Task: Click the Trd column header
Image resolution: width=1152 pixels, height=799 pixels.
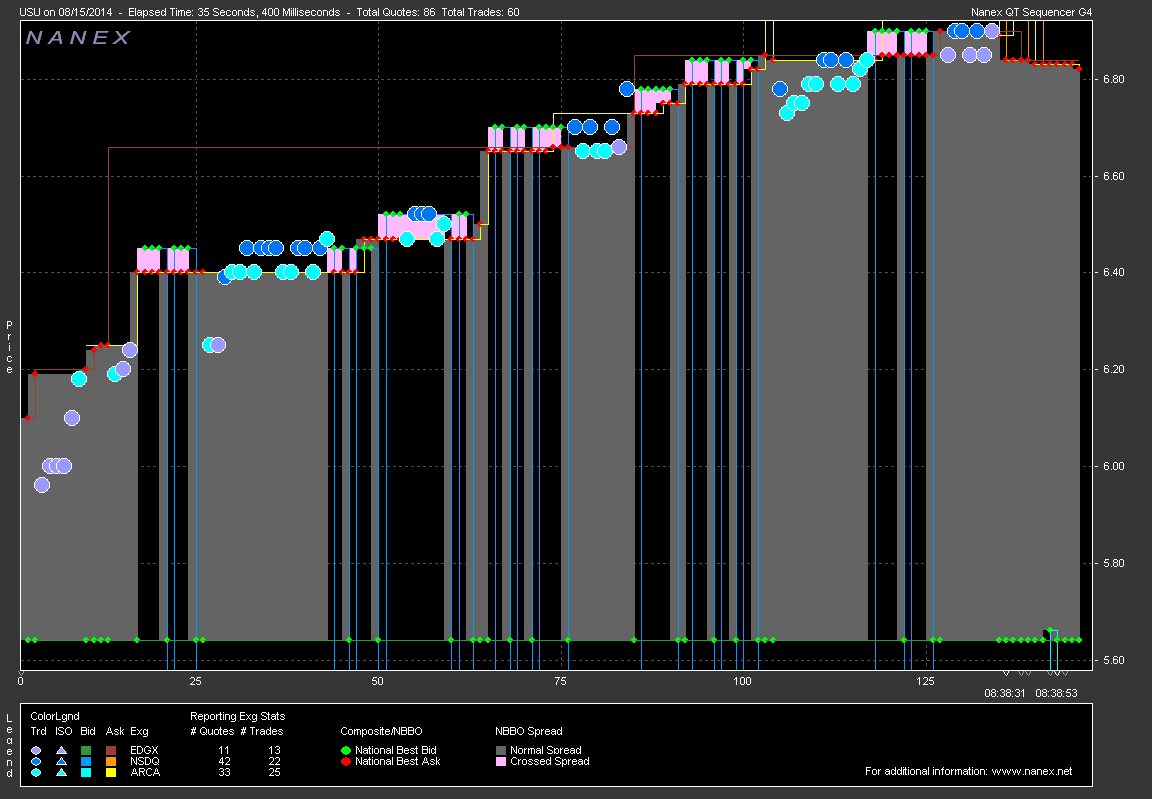Action: [x=38, y=731]
